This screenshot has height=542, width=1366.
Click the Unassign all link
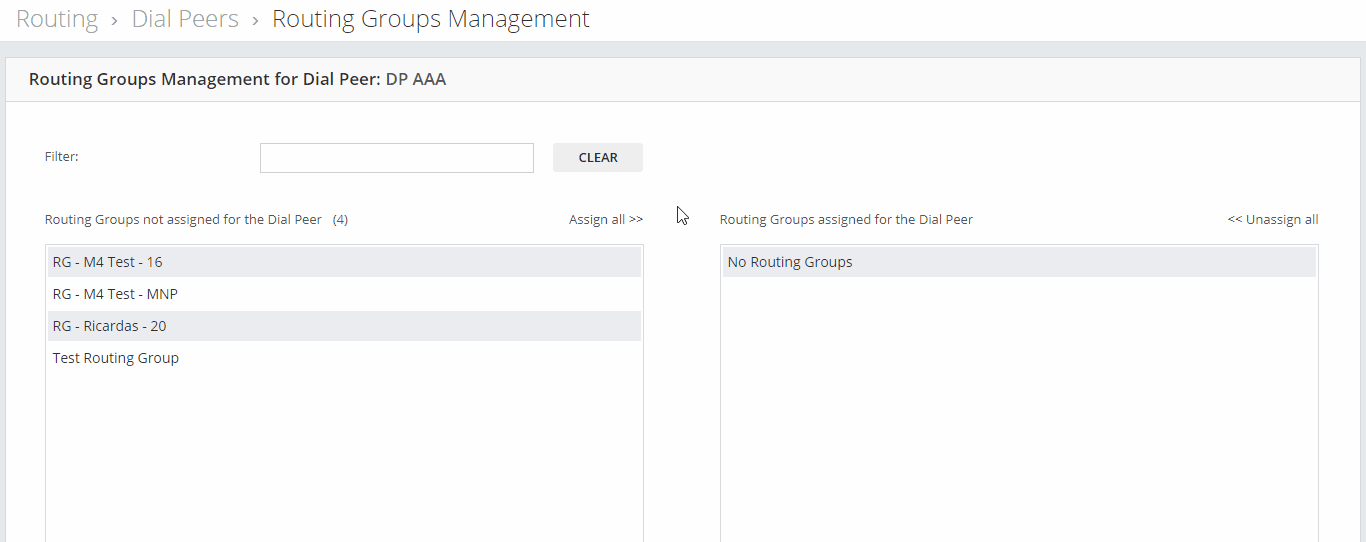1273,220
